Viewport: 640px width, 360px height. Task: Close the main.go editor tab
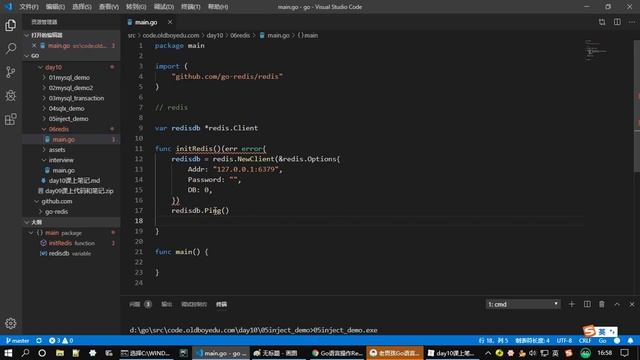coord(170,22)
